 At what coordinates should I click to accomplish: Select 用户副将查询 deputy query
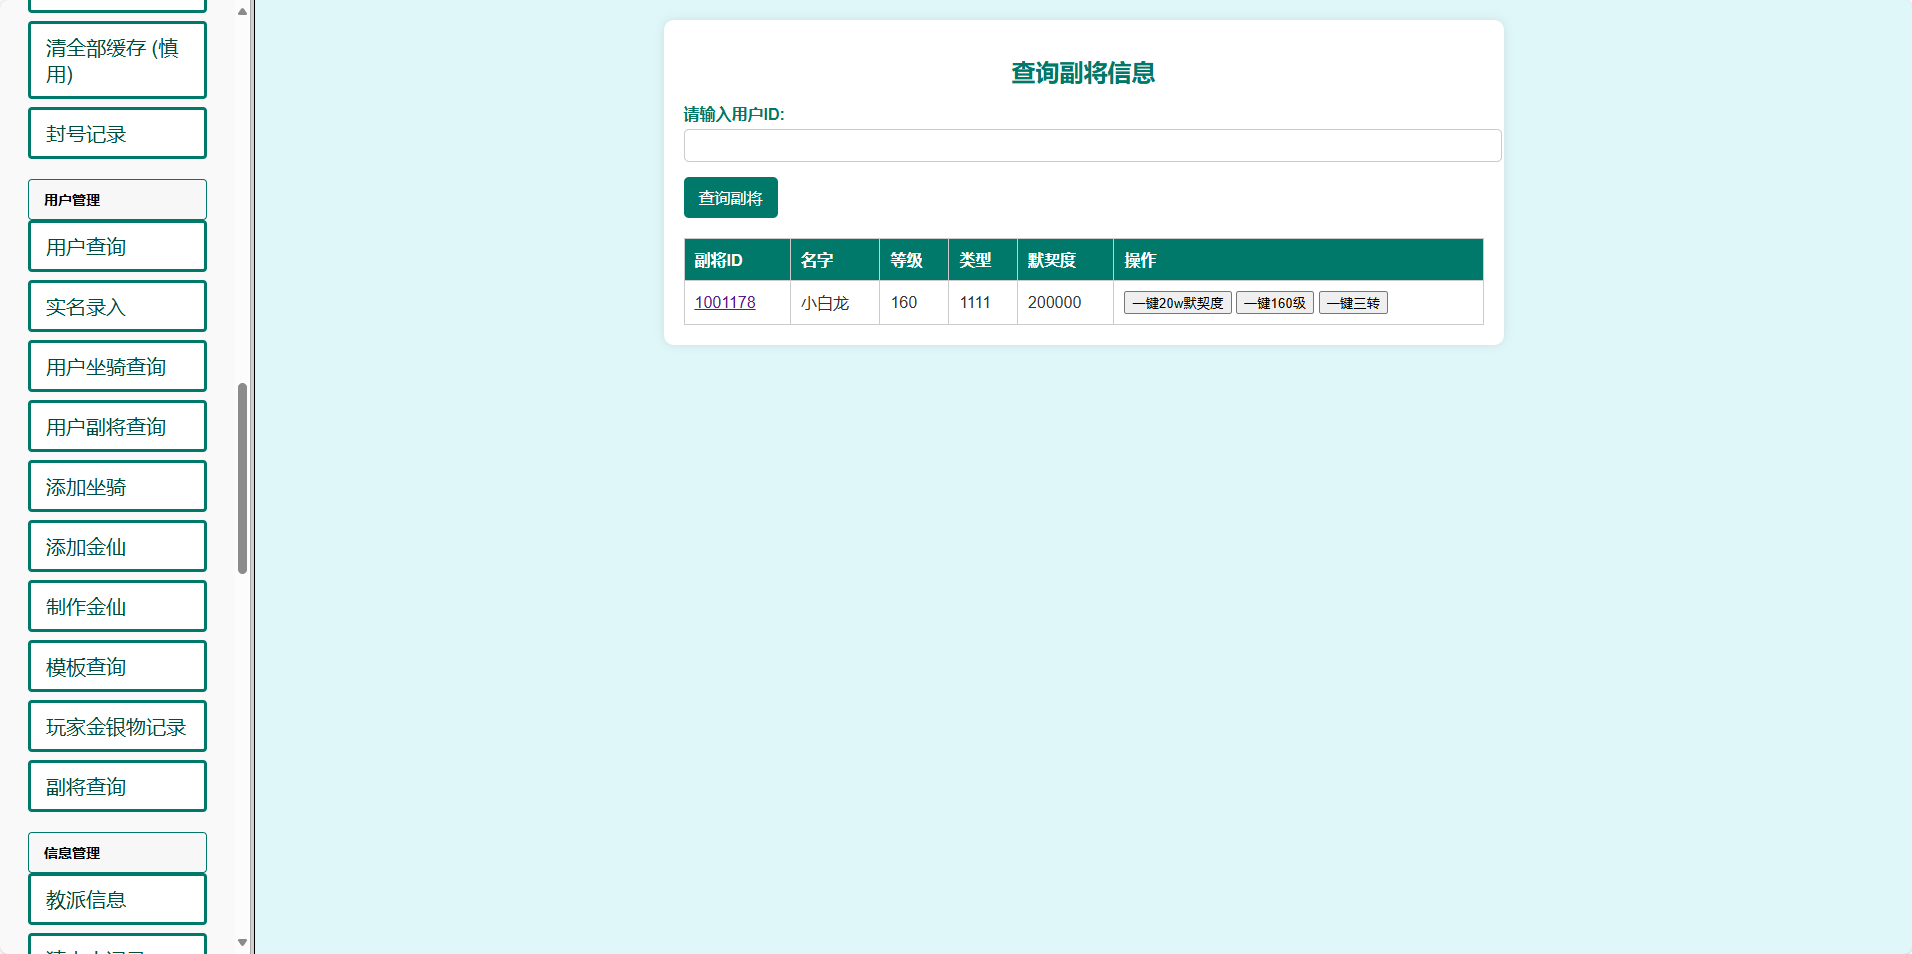[x=117, y=426]
